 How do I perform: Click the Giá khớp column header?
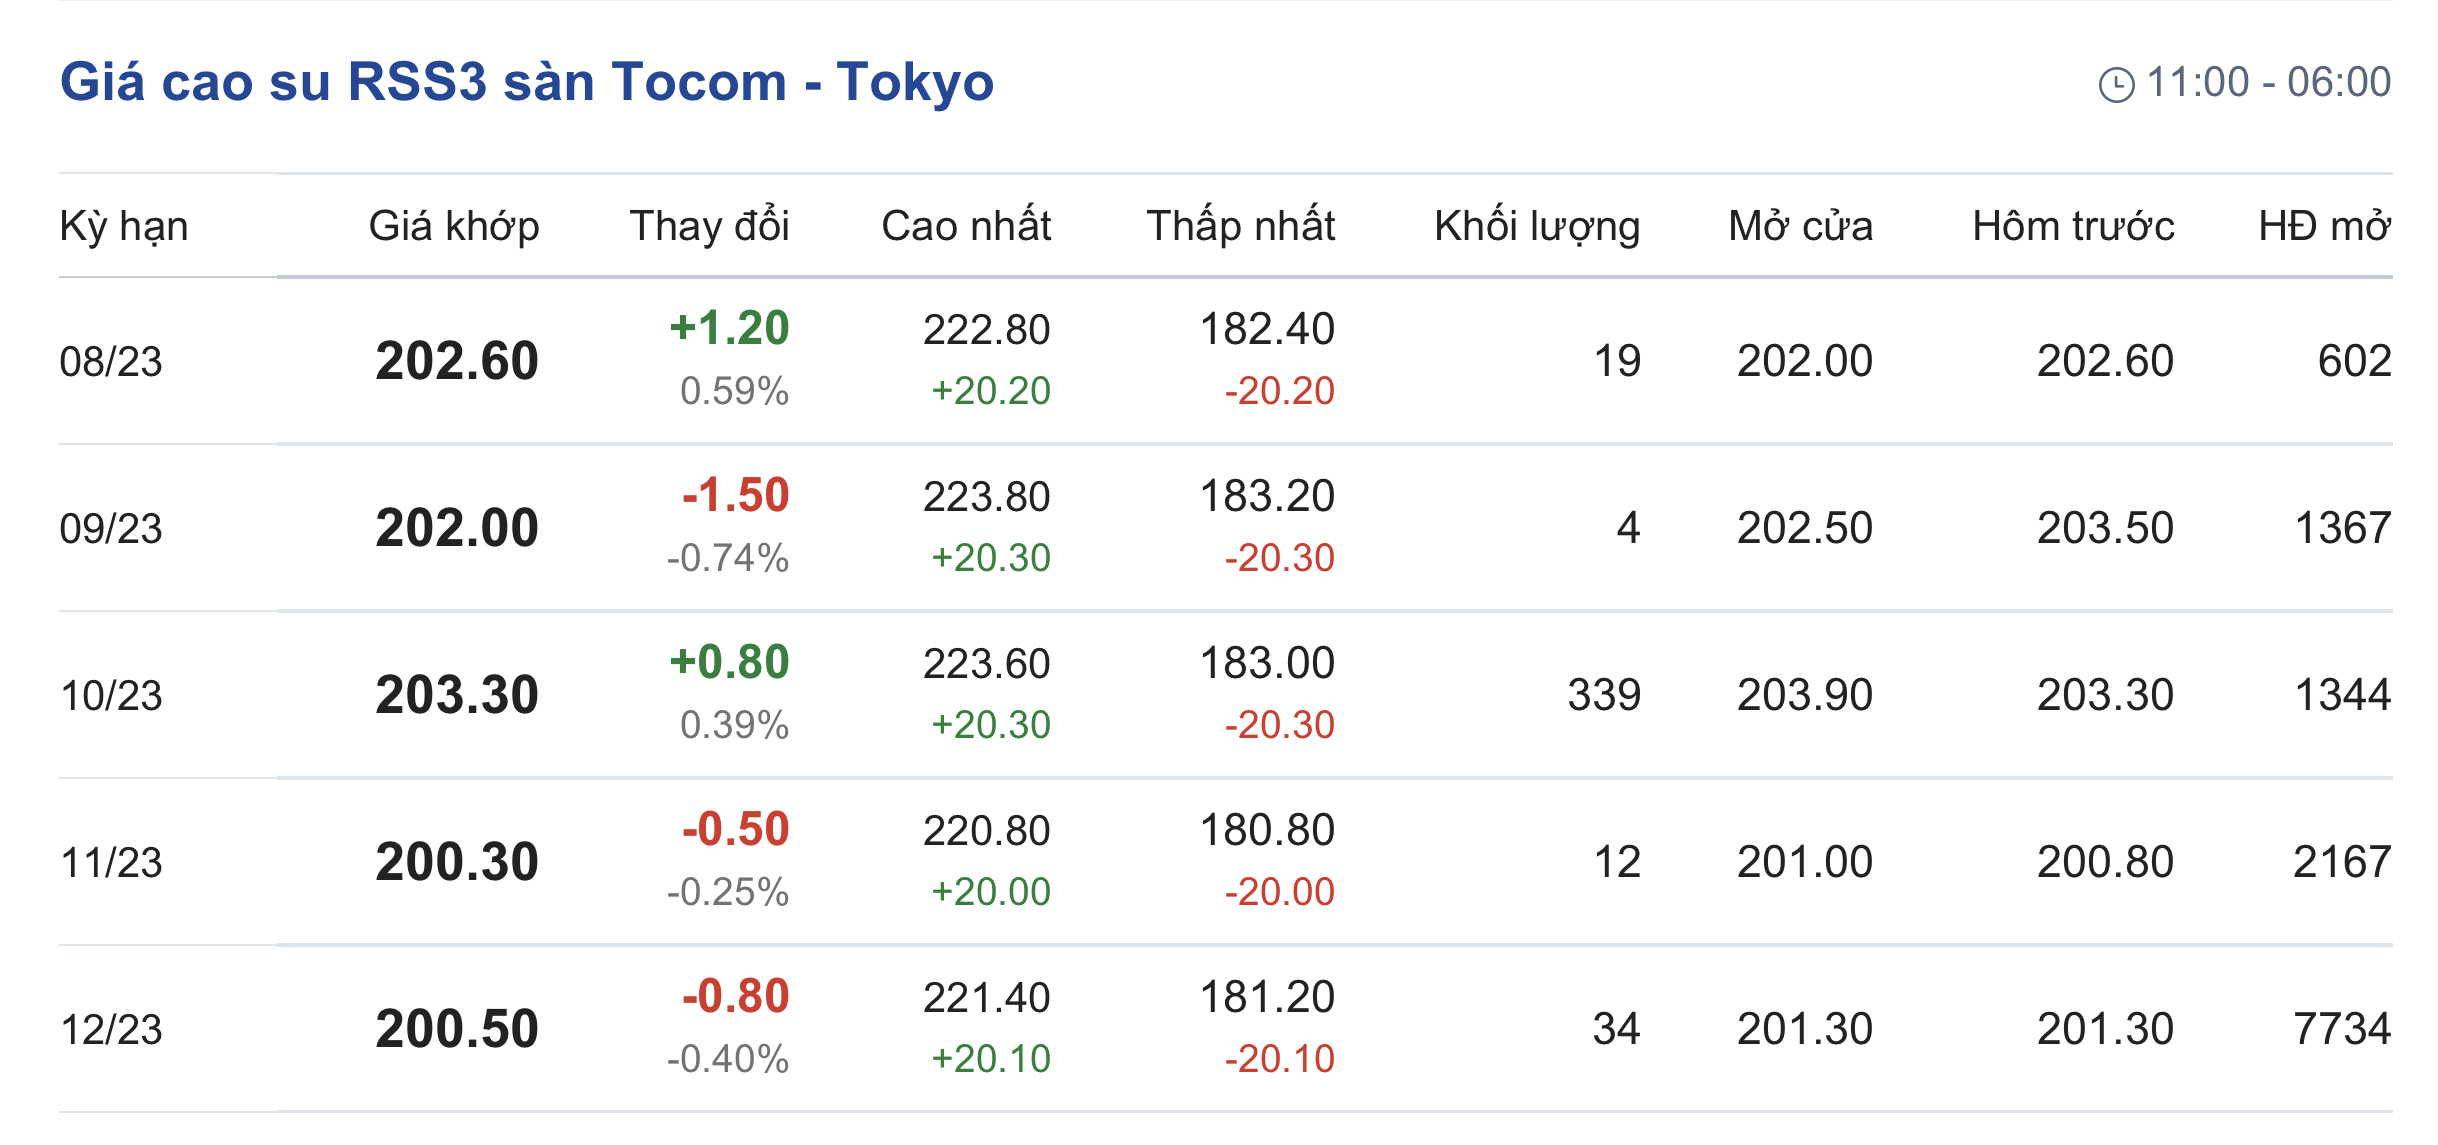point(454,226)
